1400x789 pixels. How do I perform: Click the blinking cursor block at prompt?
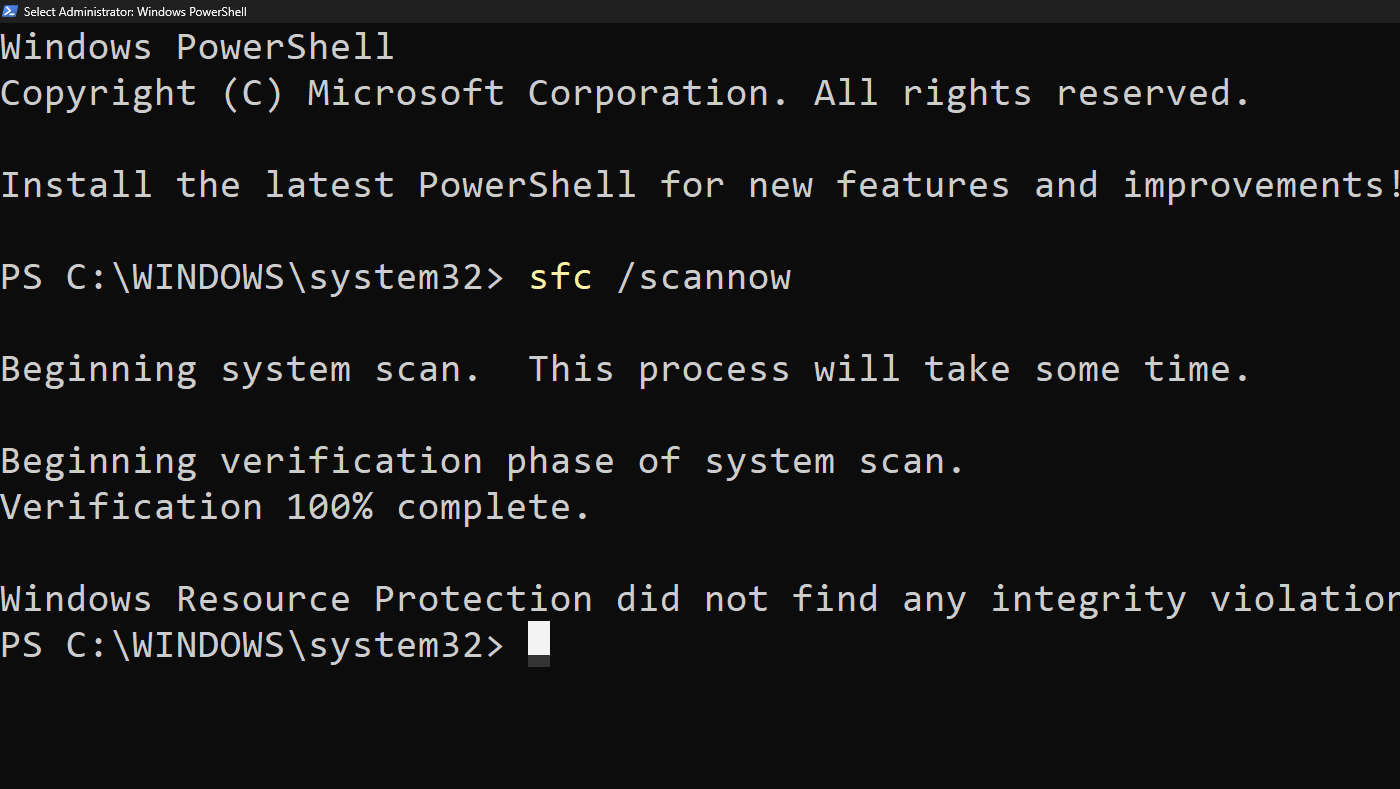[x=538, y=643]
